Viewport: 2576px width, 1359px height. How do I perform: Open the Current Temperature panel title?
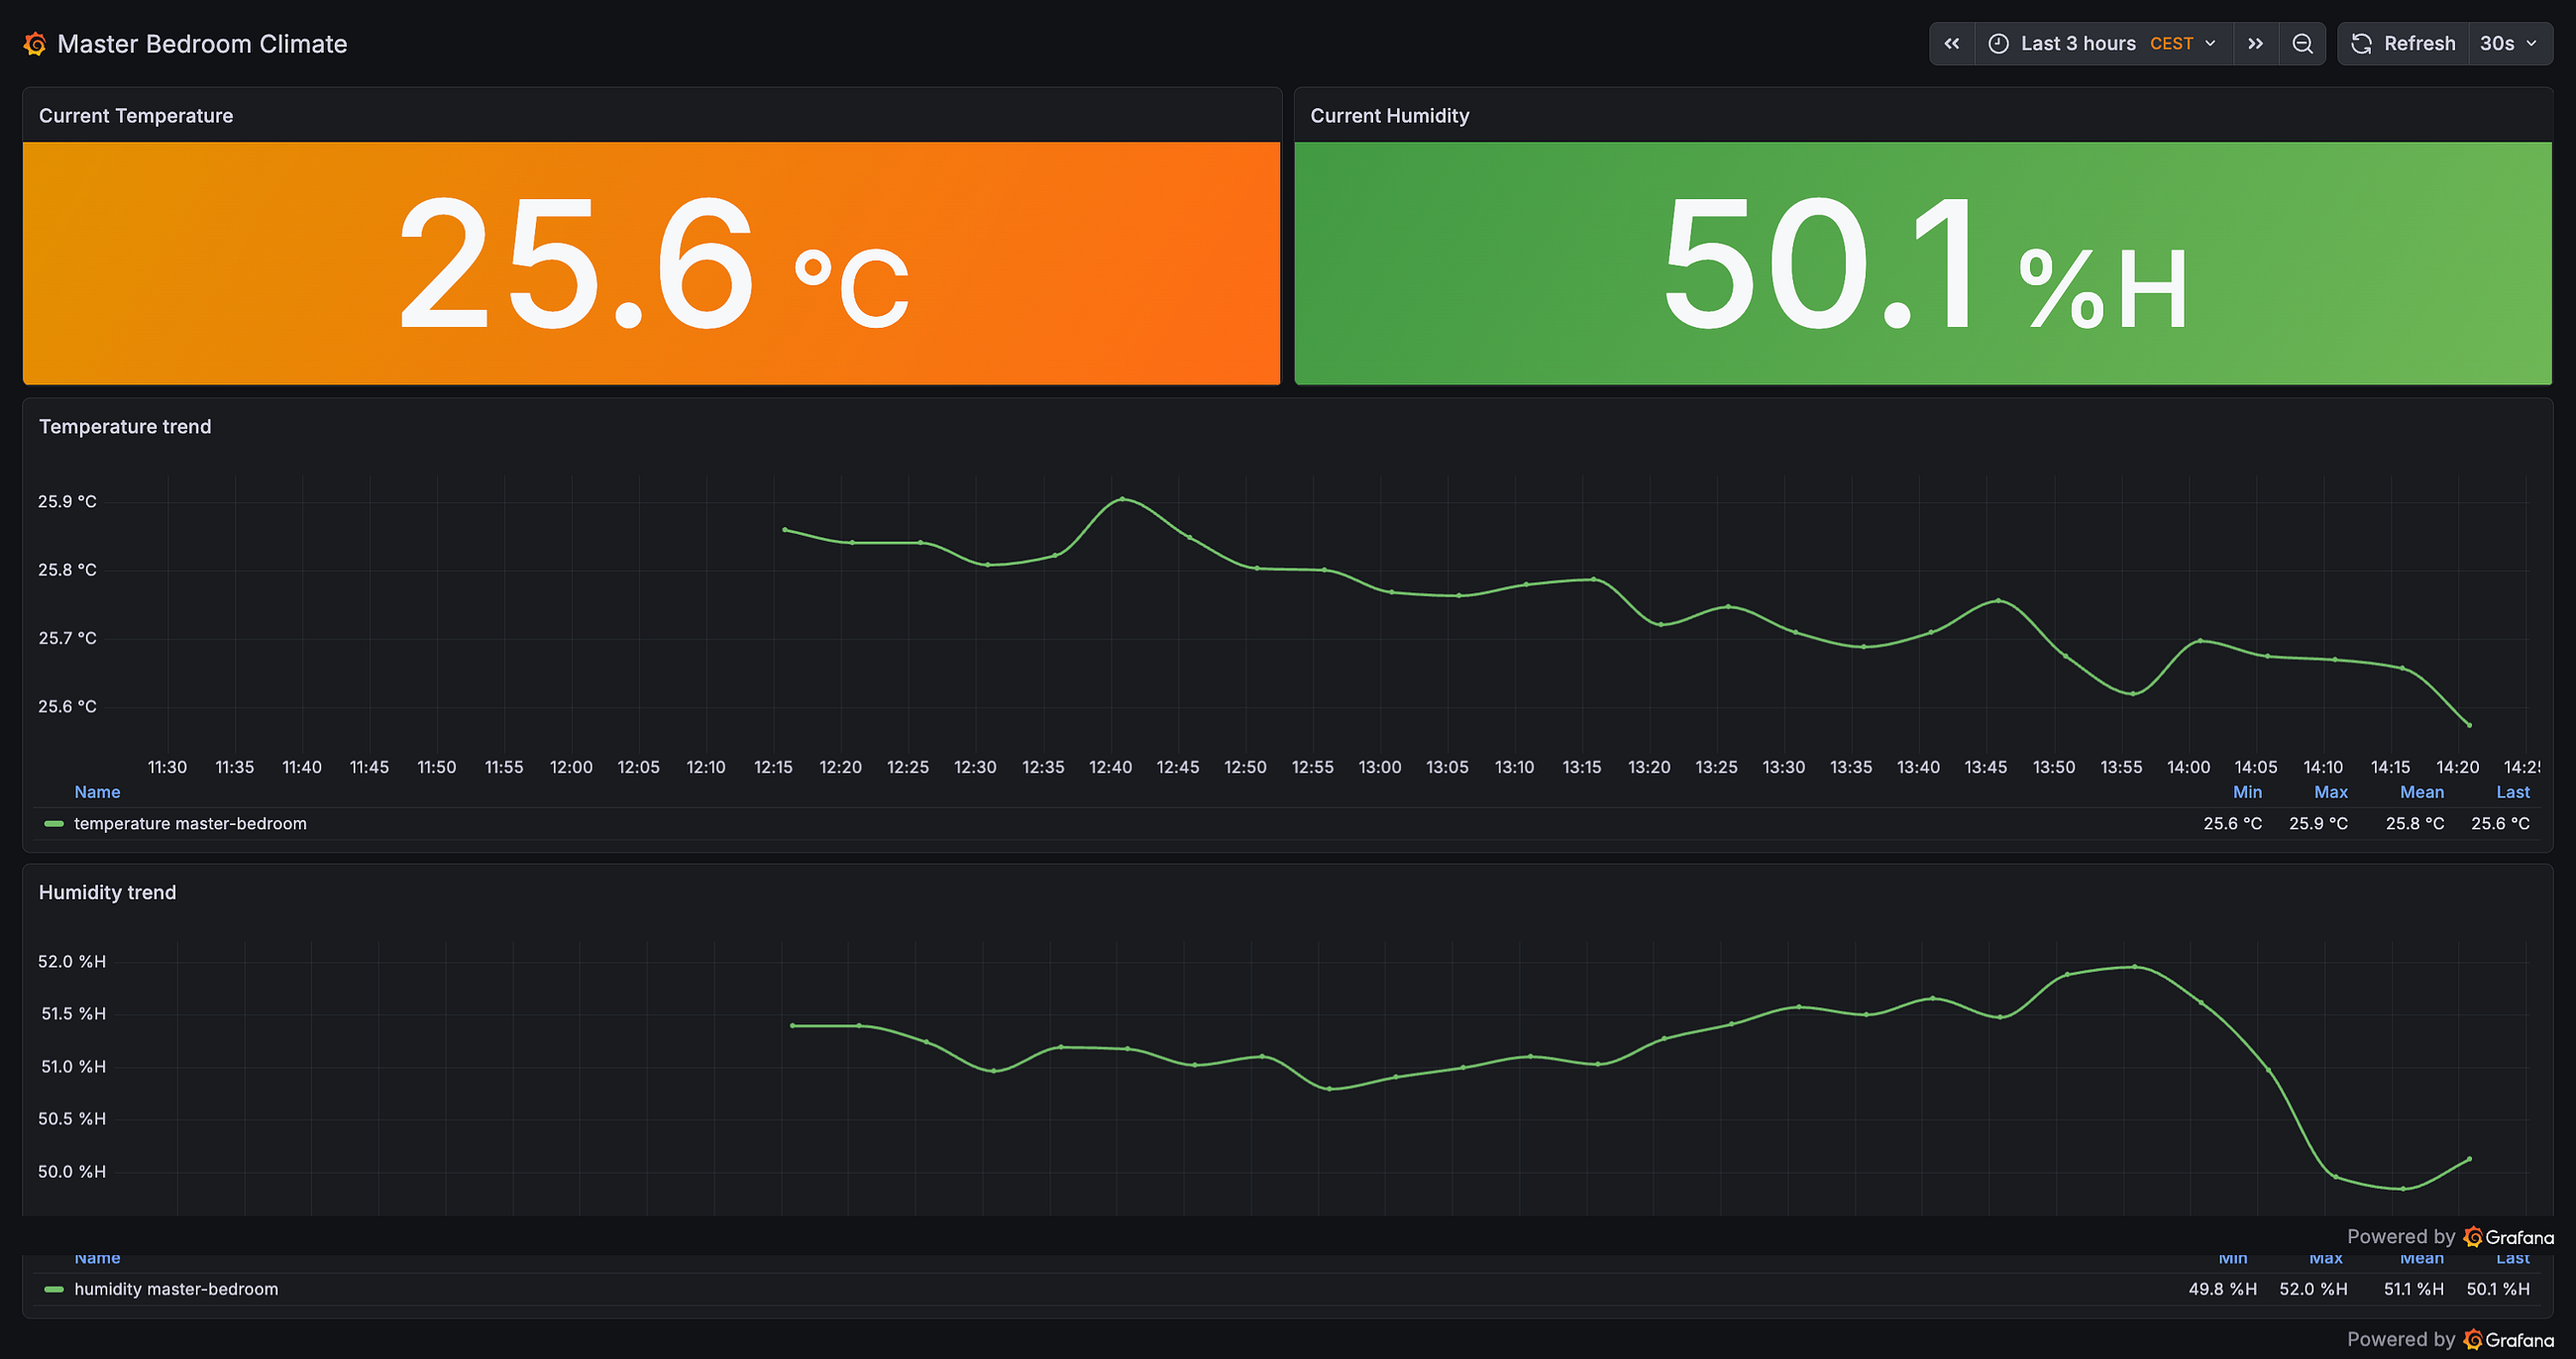[136, 116]
